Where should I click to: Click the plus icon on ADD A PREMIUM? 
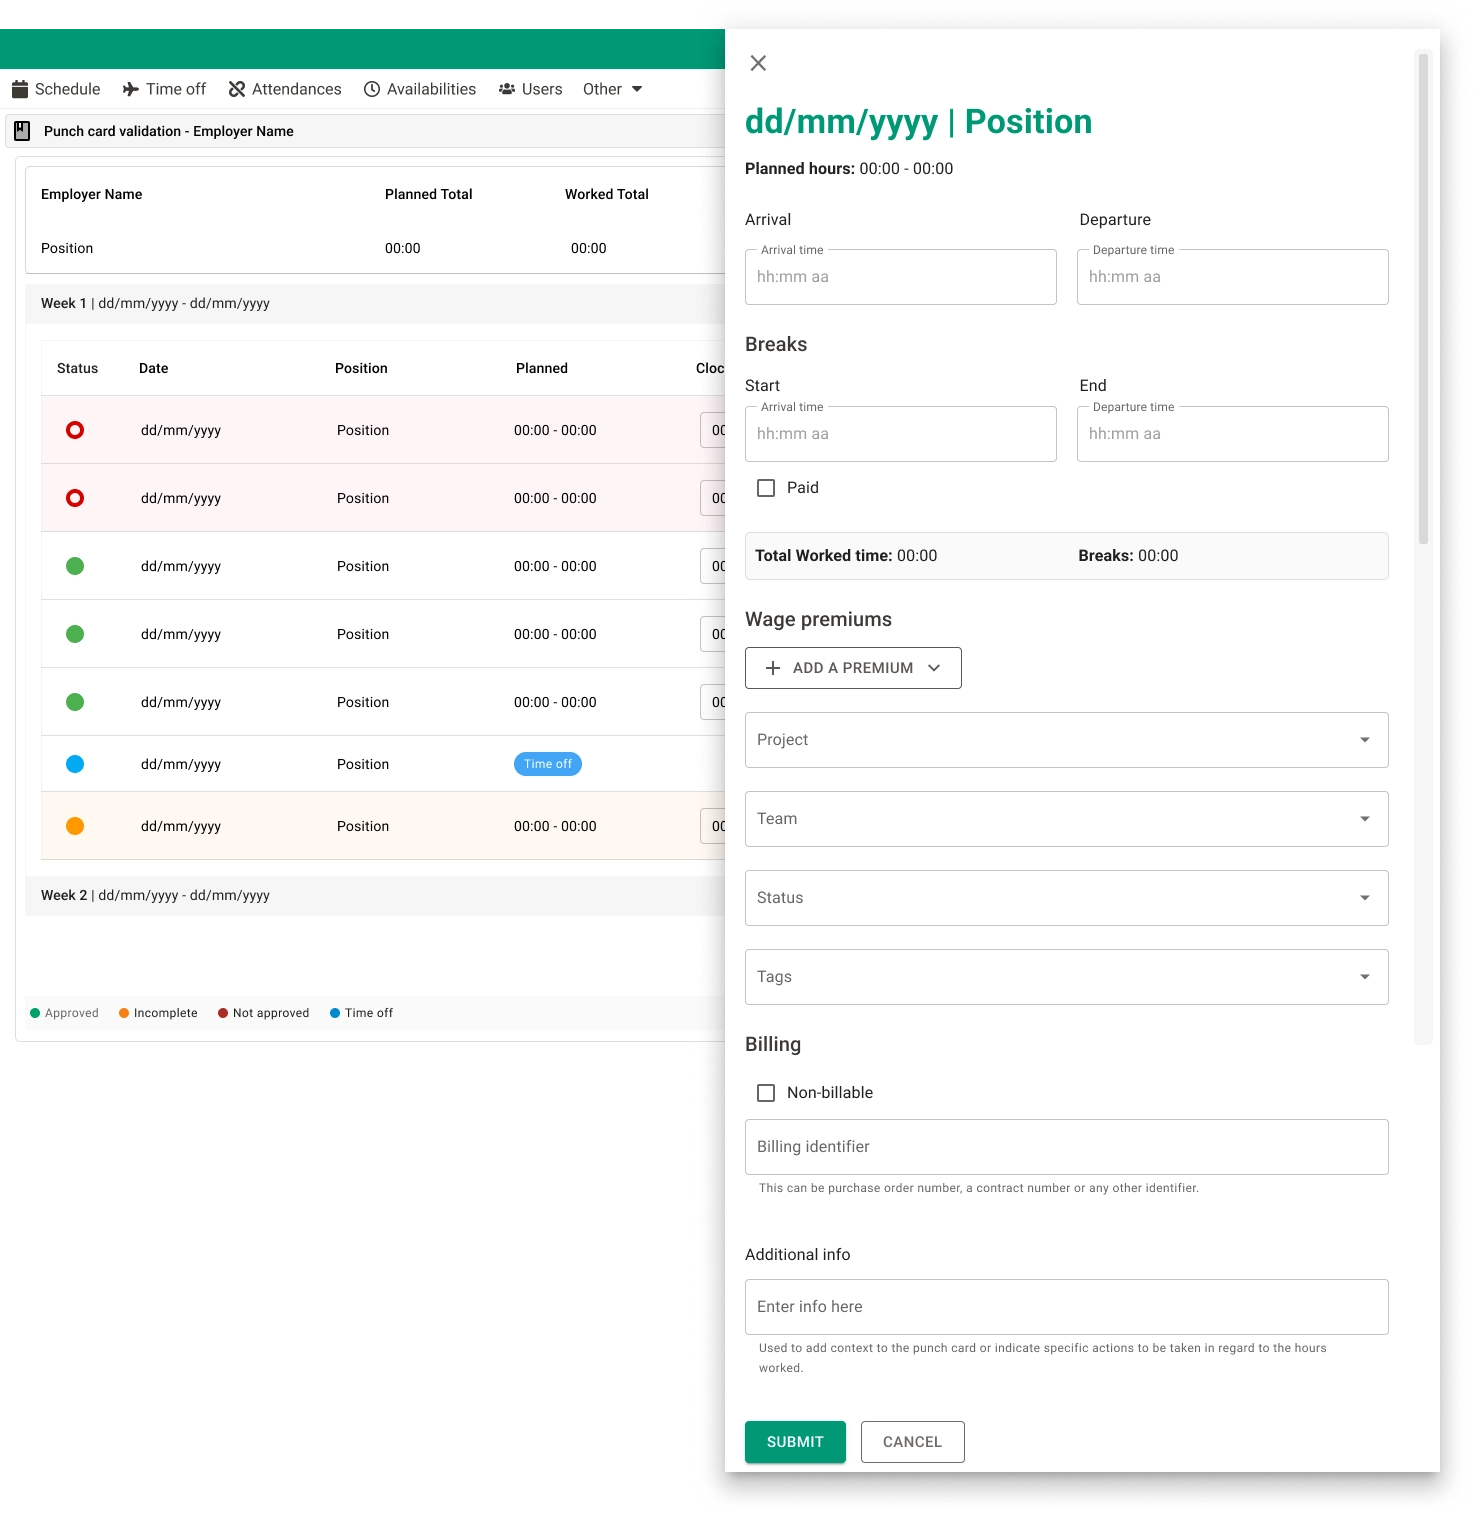pos(772,667)
